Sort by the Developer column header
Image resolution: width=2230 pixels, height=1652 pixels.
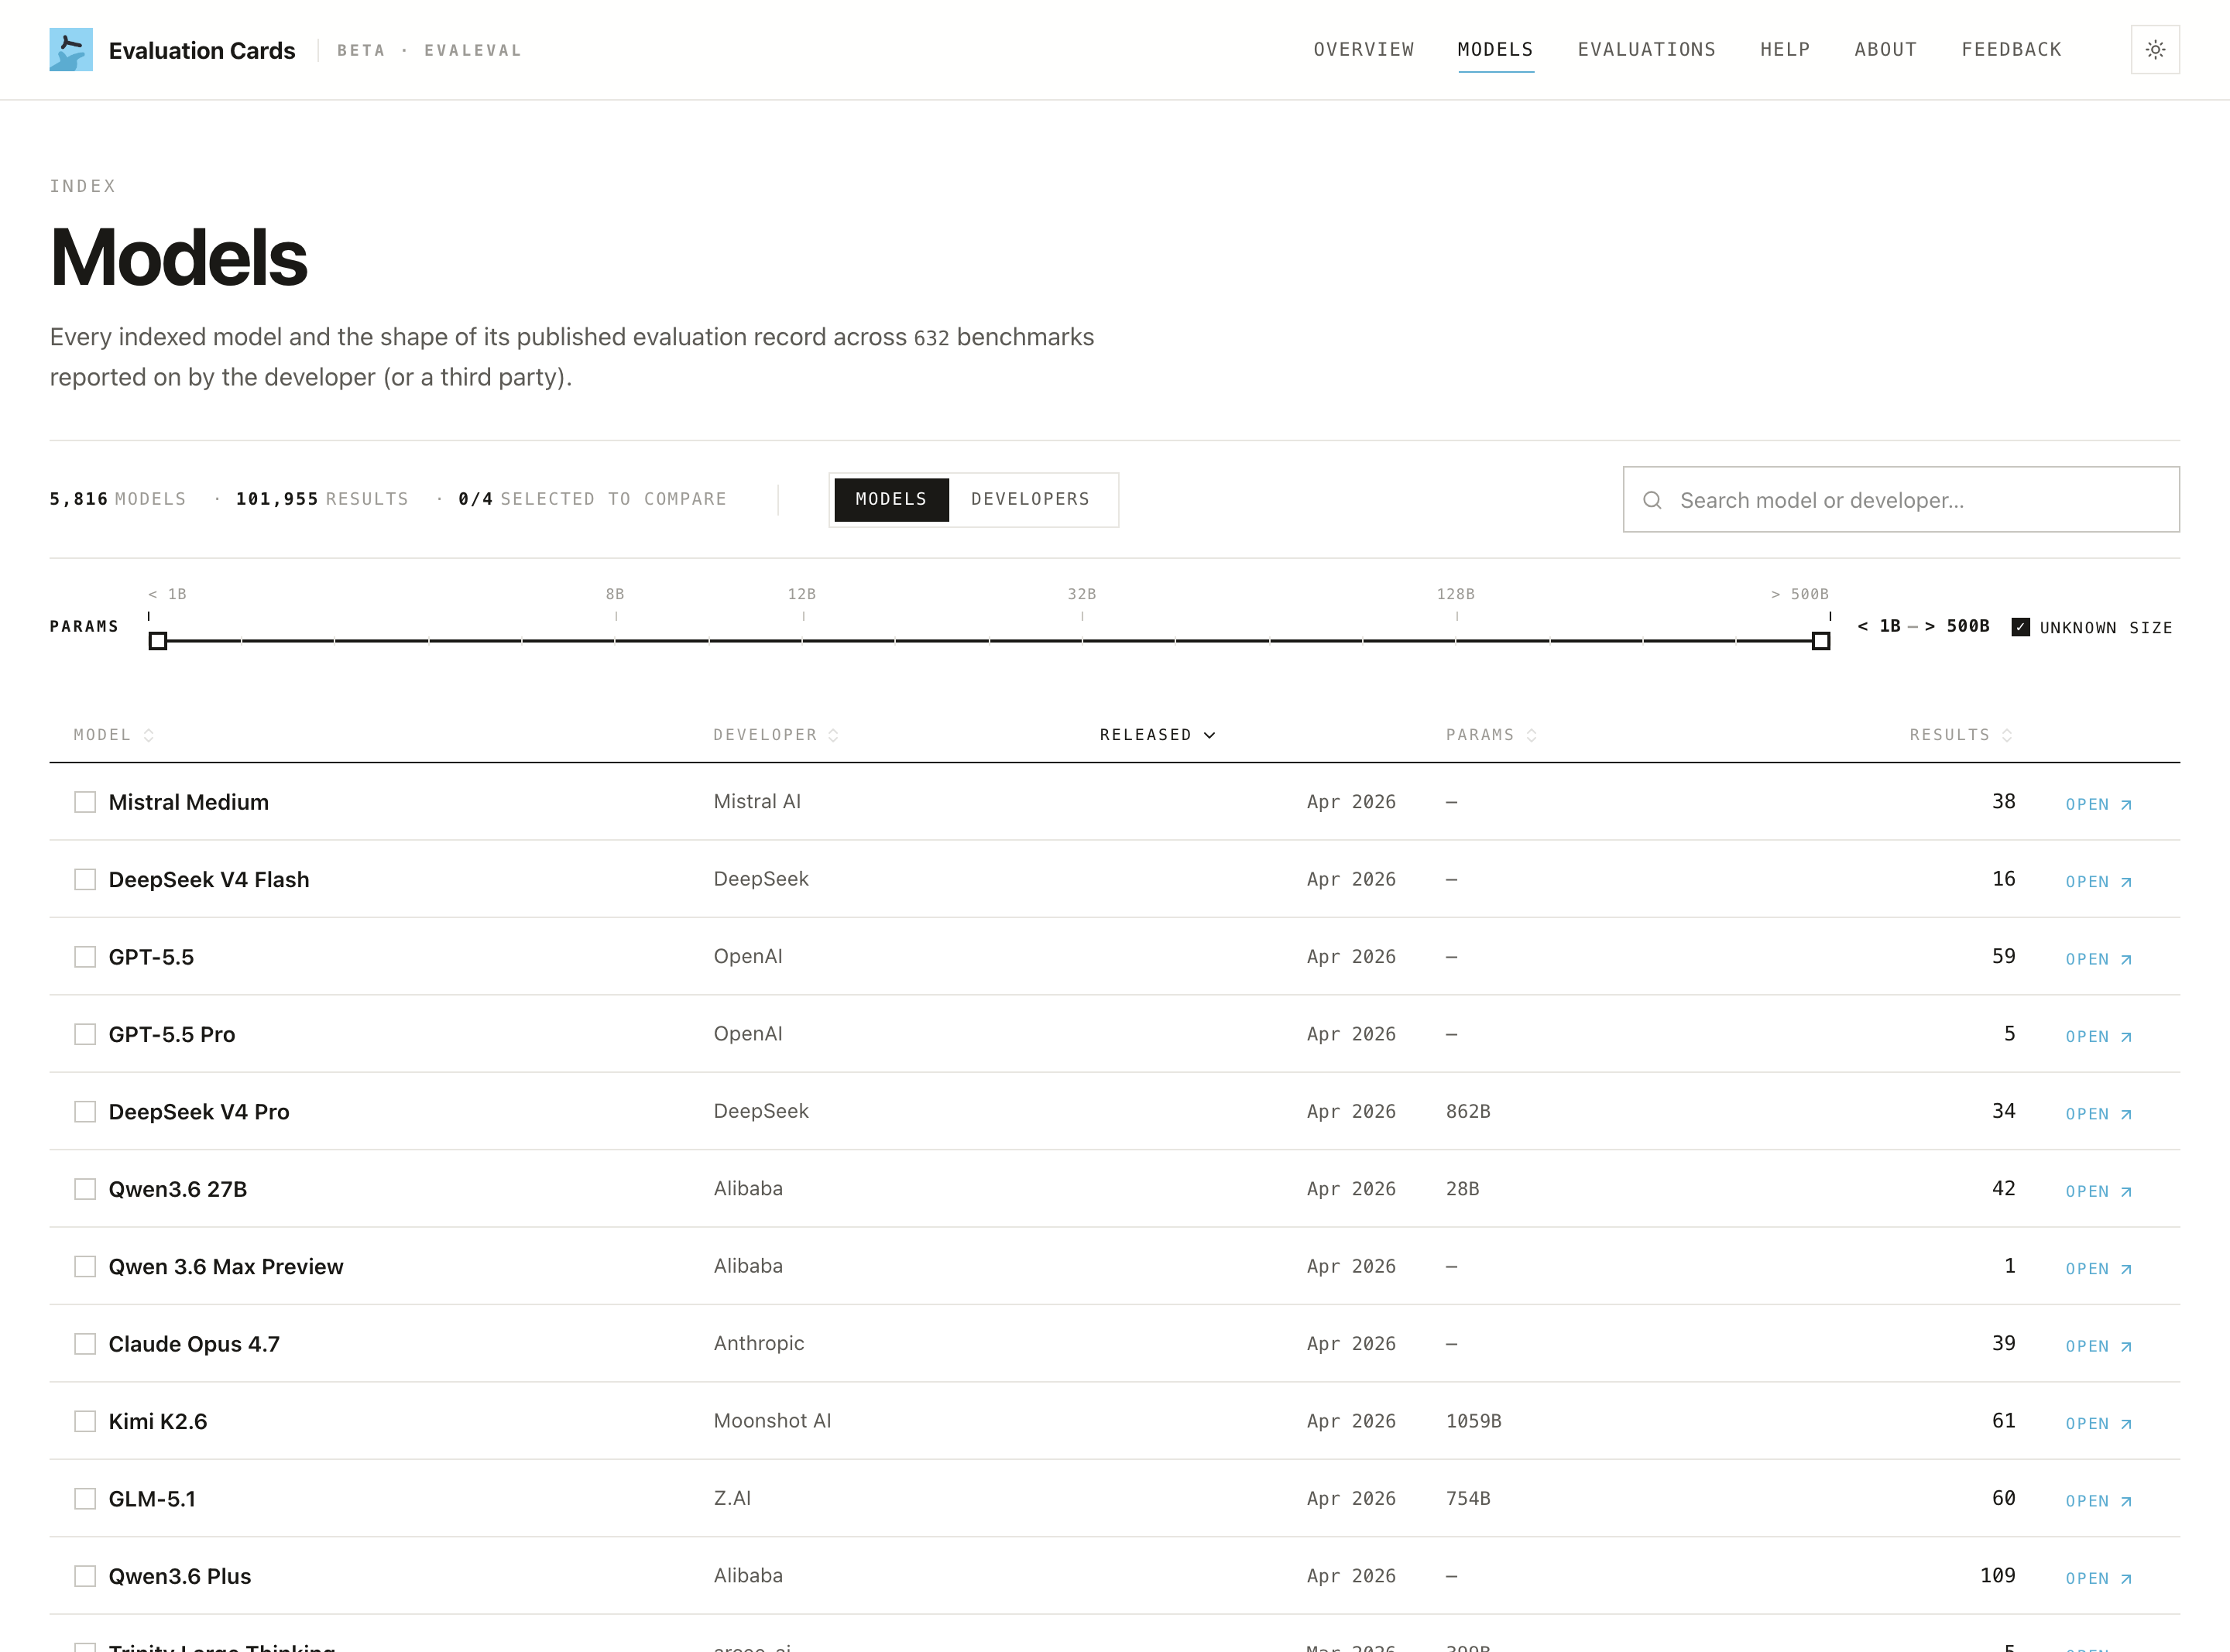coord(775,735)
